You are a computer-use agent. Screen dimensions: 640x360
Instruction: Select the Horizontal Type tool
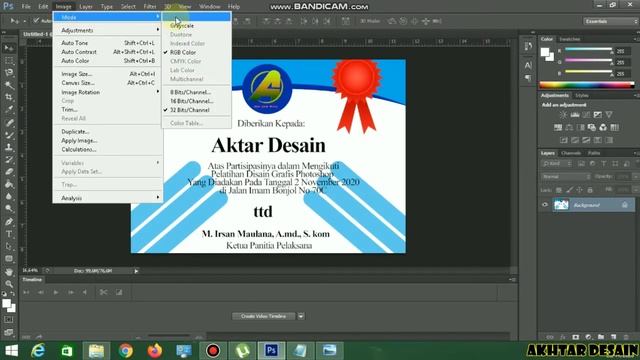click(x=9, y=234)
